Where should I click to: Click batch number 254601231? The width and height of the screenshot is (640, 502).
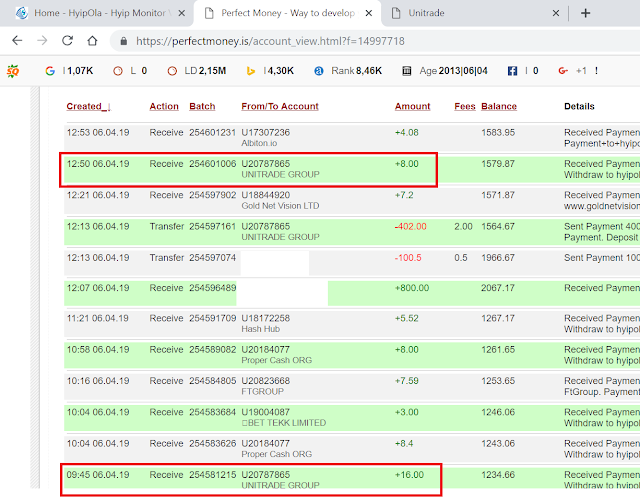pos(212,133)
